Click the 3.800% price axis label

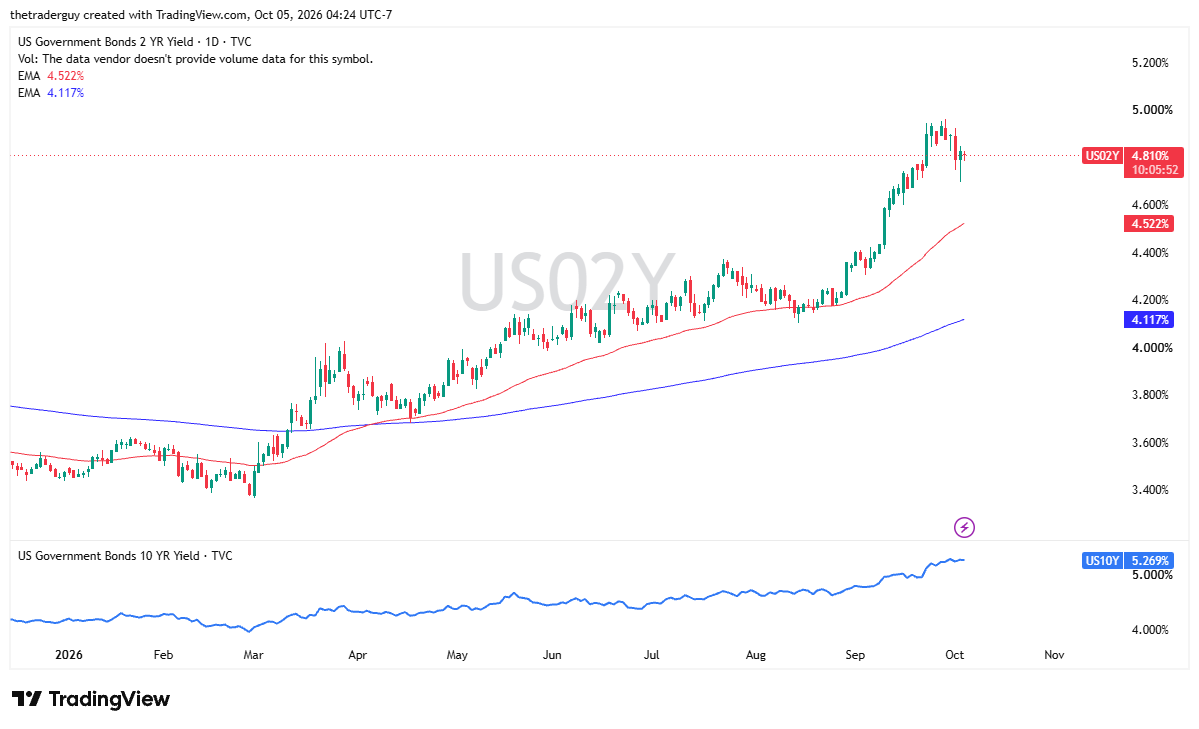(x=1150, y=395)
